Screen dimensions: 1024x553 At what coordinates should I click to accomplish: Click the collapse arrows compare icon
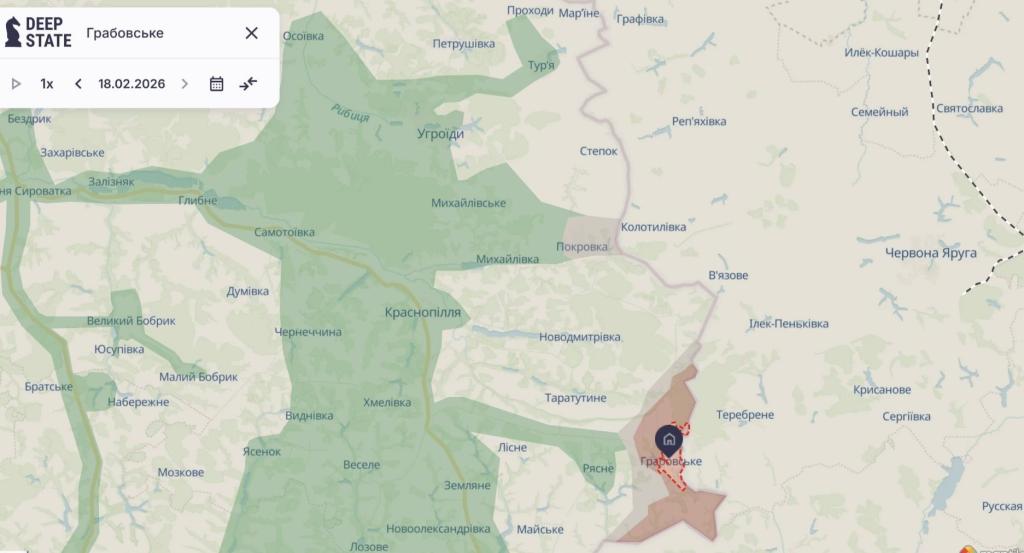[248, 84]
